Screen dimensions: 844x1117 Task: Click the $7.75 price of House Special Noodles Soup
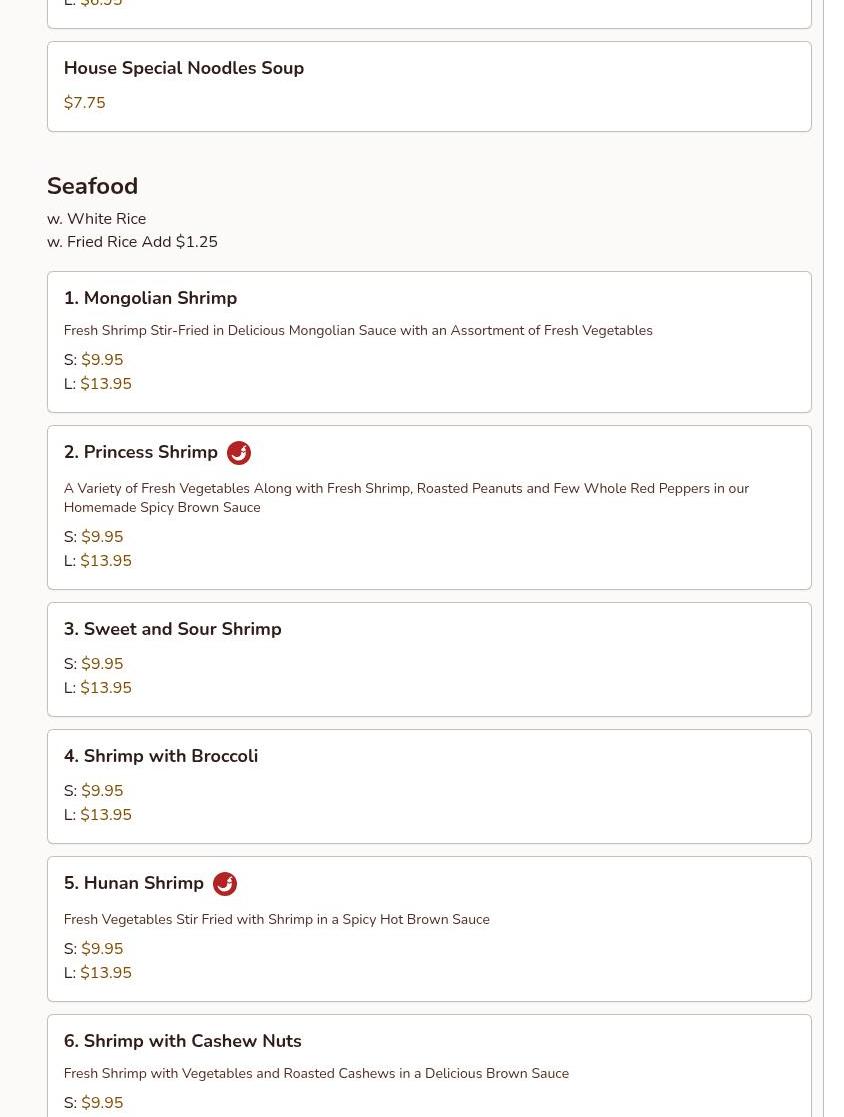pyautogui.click(x=84, y=103)
